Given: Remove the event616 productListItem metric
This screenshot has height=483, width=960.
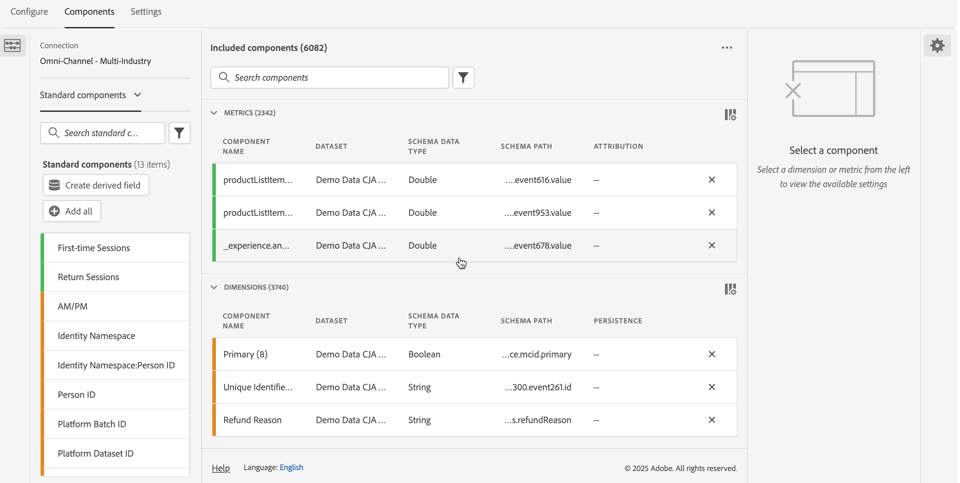Looking at the screenshot, I should [712, 180].
